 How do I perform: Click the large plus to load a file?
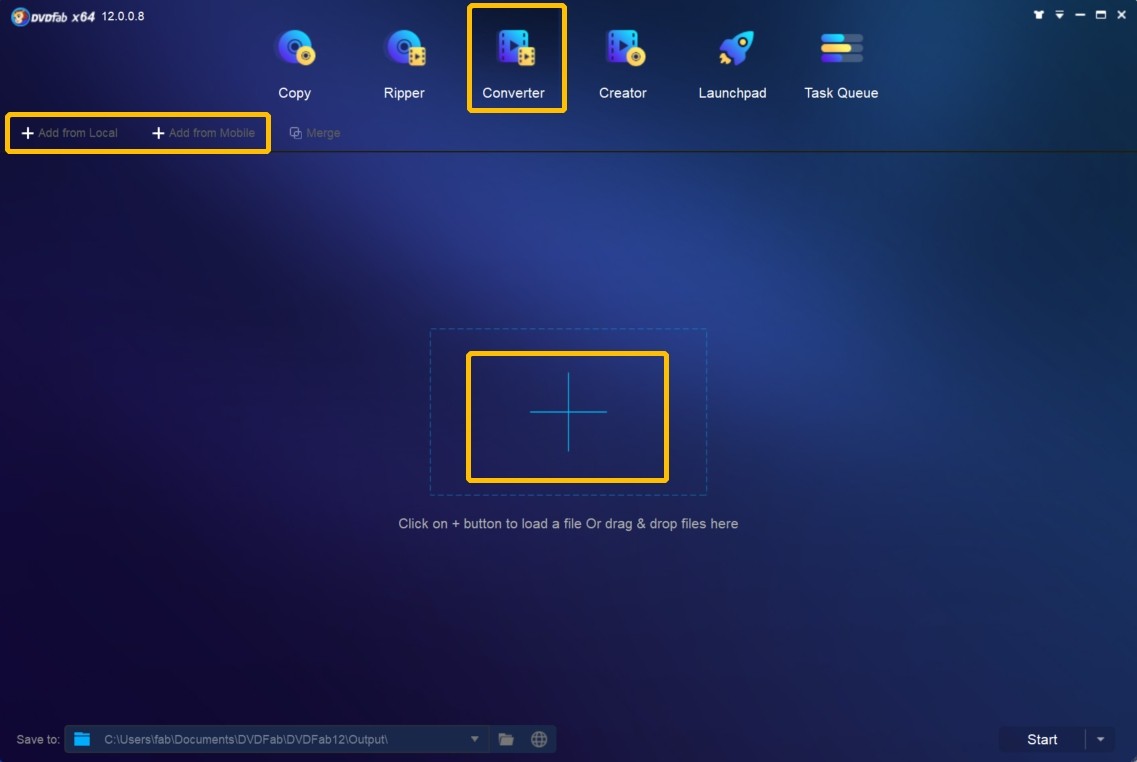coord(568,412)
